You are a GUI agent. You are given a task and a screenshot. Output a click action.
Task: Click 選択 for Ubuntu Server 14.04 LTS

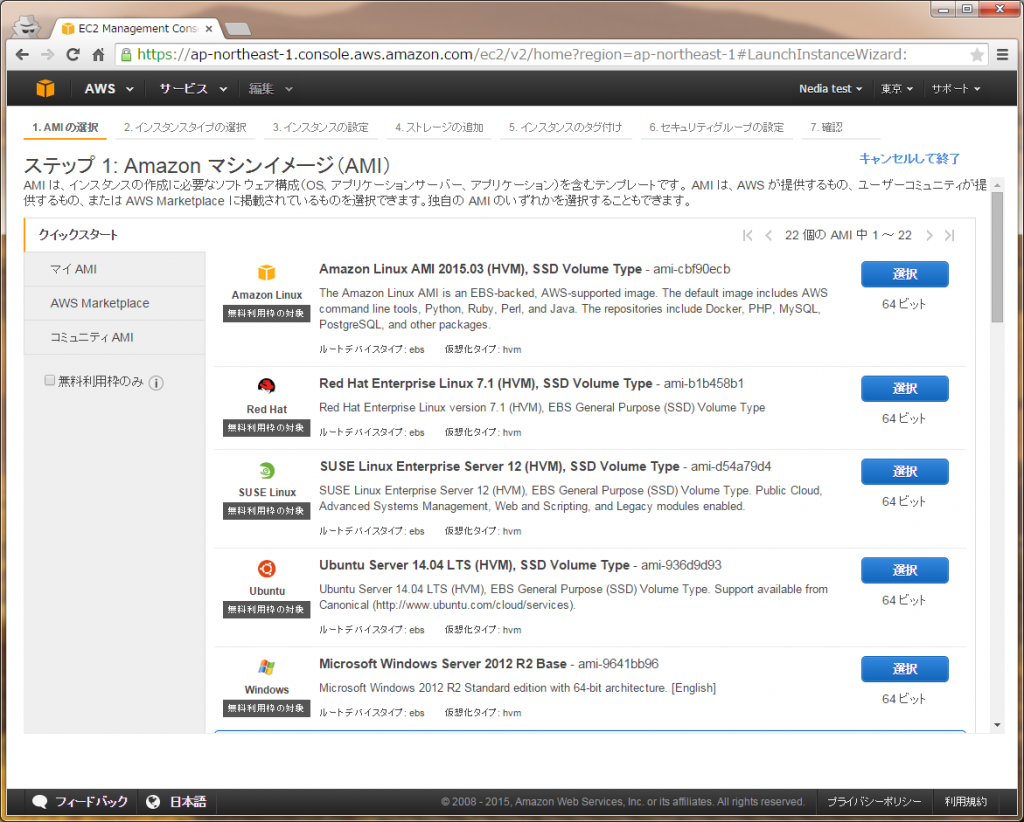904,570
